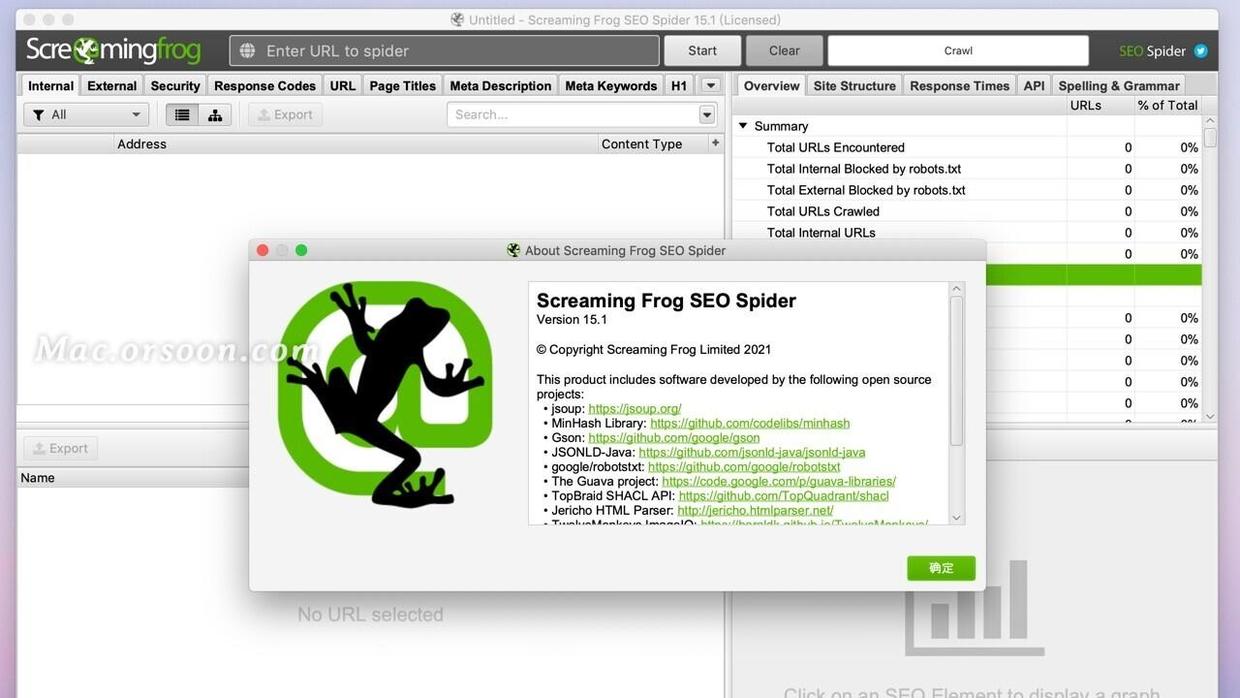Go to the URL tab

343,86
